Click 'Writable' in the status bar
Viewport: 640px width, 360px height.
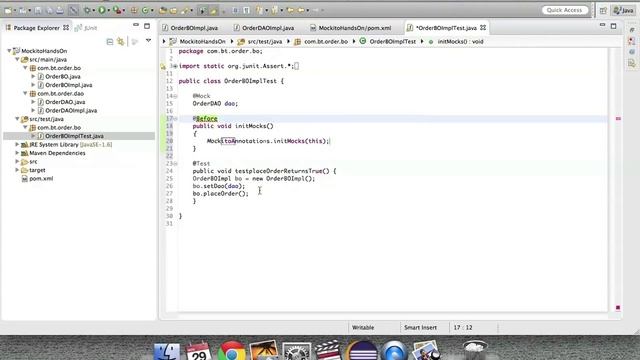pyautogui.click(x=363, y=327)
